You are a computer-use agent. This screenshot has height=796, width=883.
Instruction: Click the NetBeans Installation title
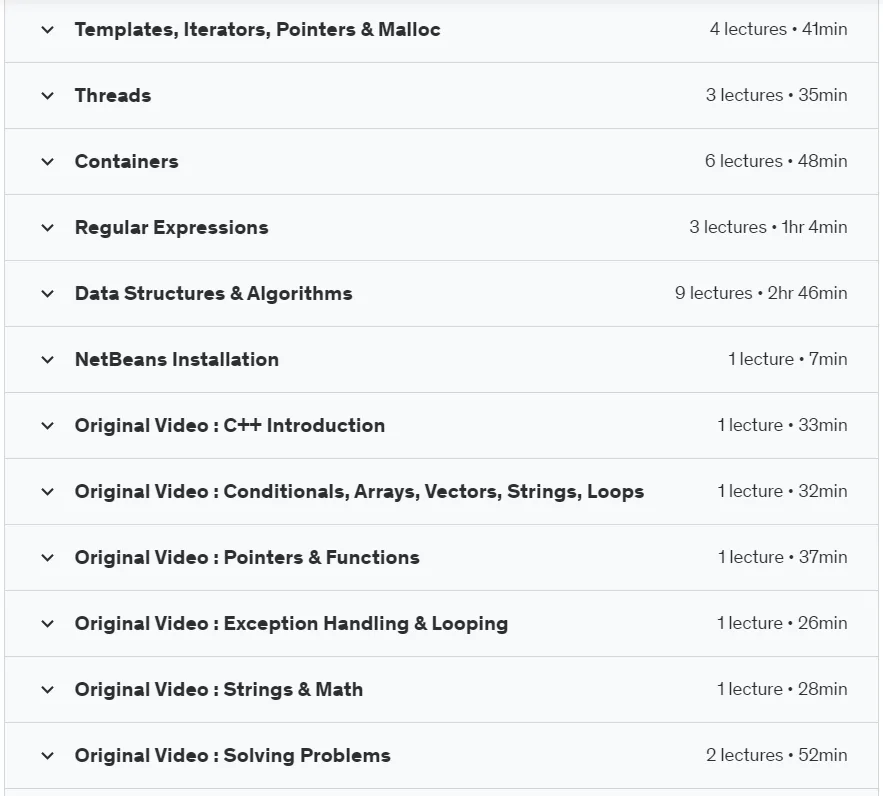pos(177,359)
